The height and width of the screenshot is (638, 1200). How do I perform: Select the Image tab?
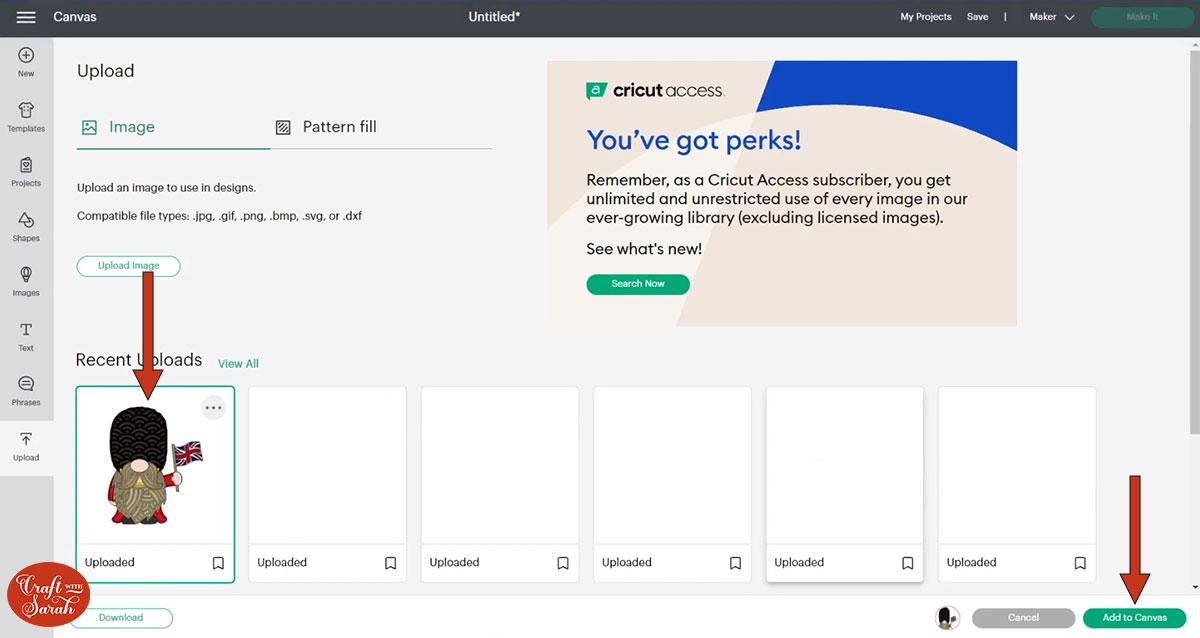[118, 127]
